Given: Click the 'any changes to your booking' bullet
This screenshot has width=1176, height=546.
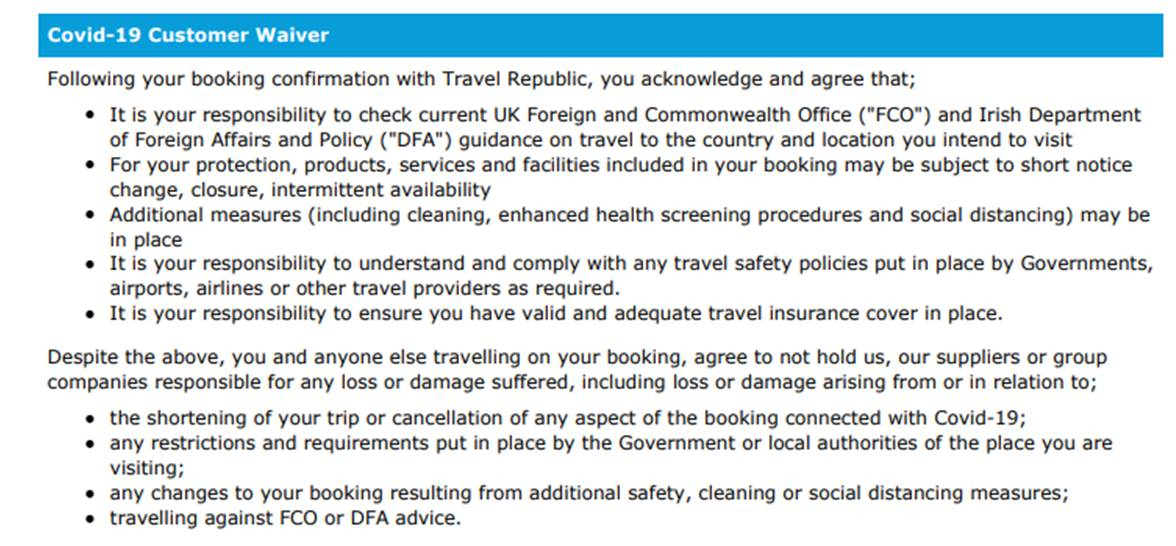Looking at the screenshot, I should 590,493.
